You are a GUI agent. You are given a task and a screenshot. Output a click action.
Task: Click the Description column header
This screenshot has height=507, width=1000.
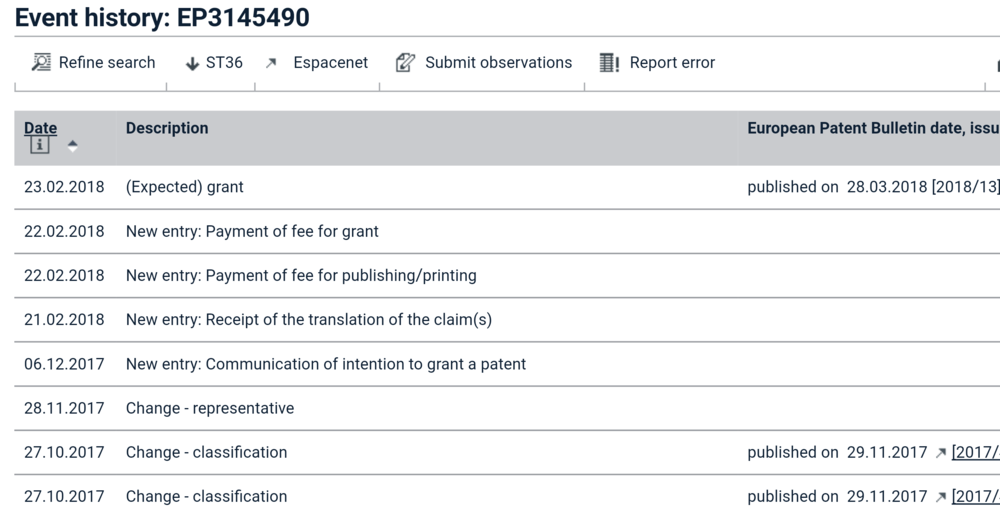(167, 128)
